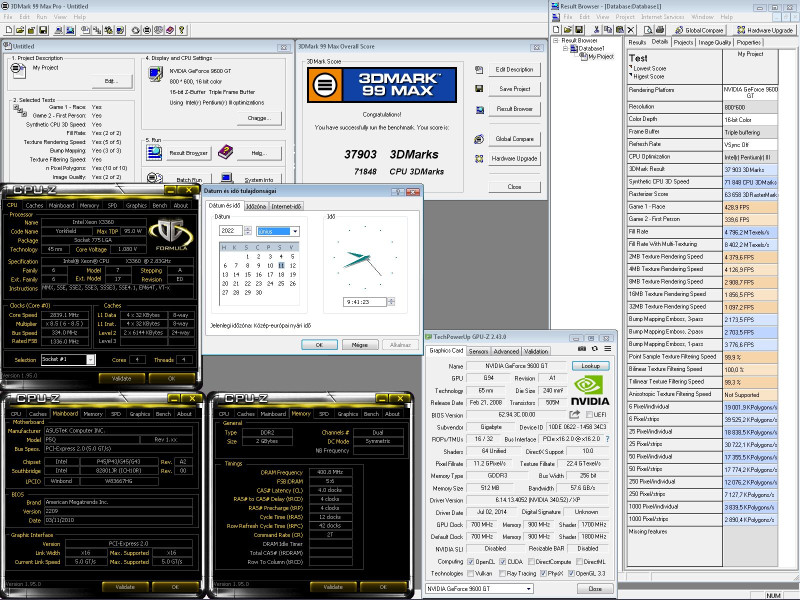Click the Save Project floppy icon beside score
Screen dimensions: 800x600
[x=479, y=89]
